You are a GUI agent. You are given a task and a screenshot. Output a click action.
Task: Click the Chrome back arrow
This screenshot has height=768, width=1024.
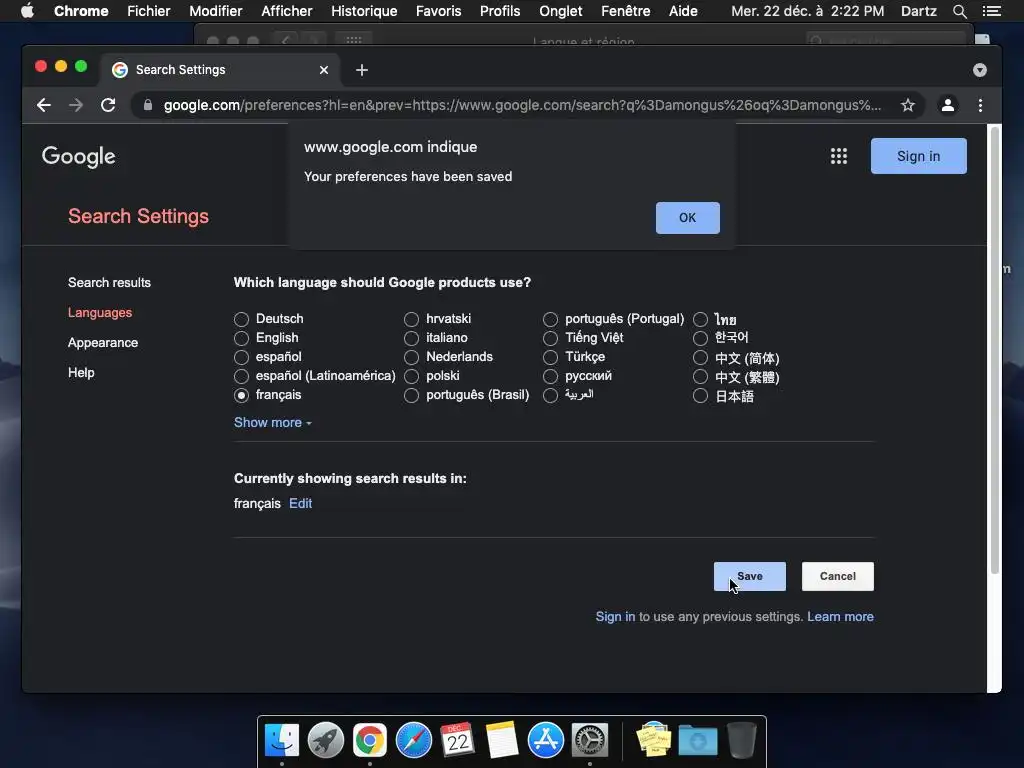tap(44, 105)
